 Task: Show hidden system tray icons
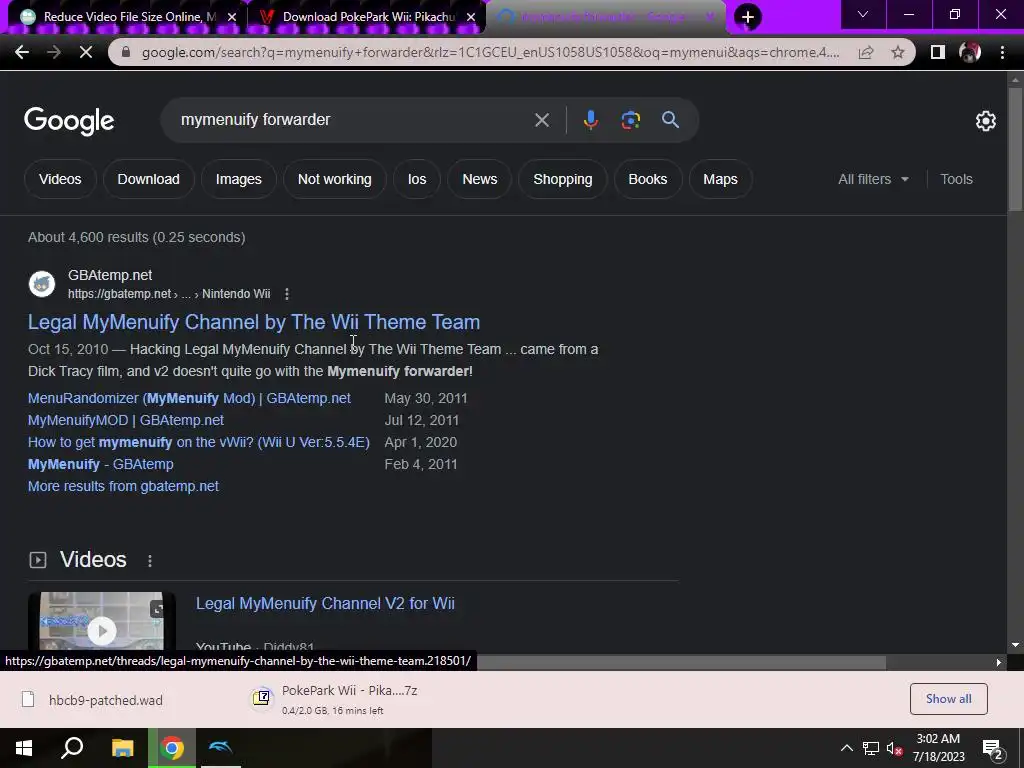pyautogui.click(x=846, y=748)
